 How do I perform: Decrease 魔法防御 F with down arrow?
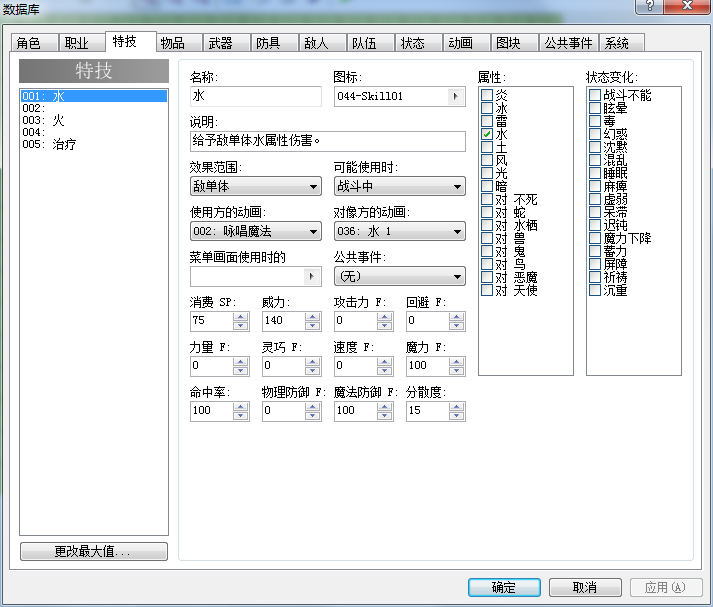pyautogui.click(x=385, y=416)
